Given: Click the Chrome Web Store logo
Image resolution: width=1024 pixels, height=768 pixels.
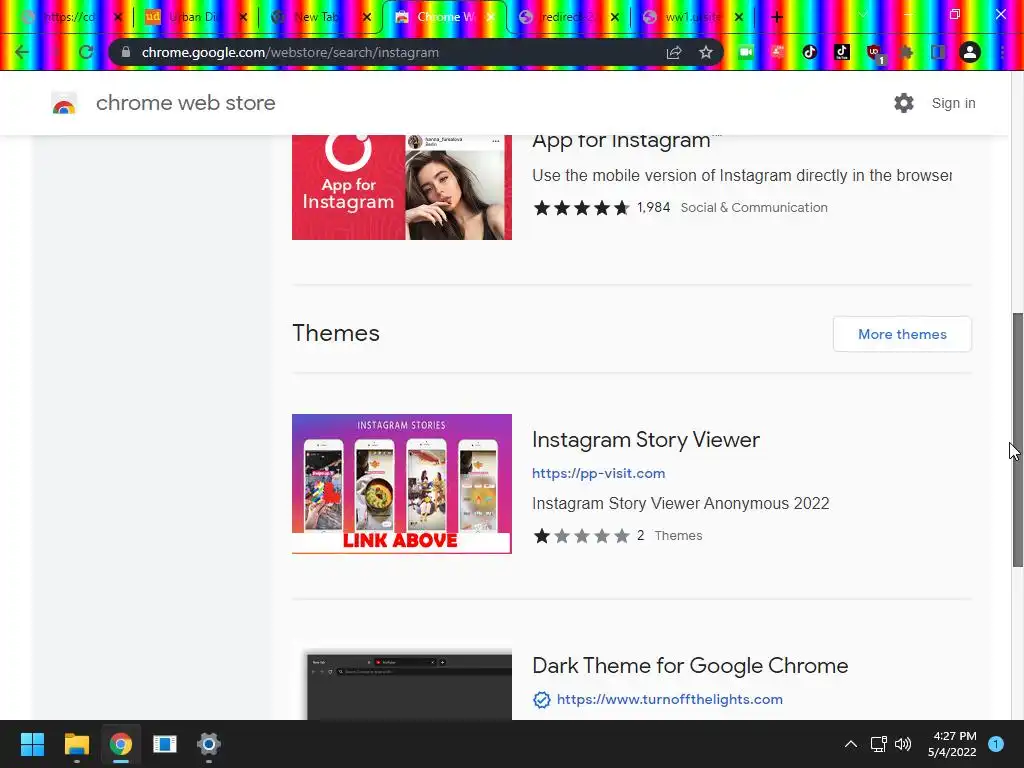Looking at the screenshot, I should pyautogui.click(x=64, y=103).
